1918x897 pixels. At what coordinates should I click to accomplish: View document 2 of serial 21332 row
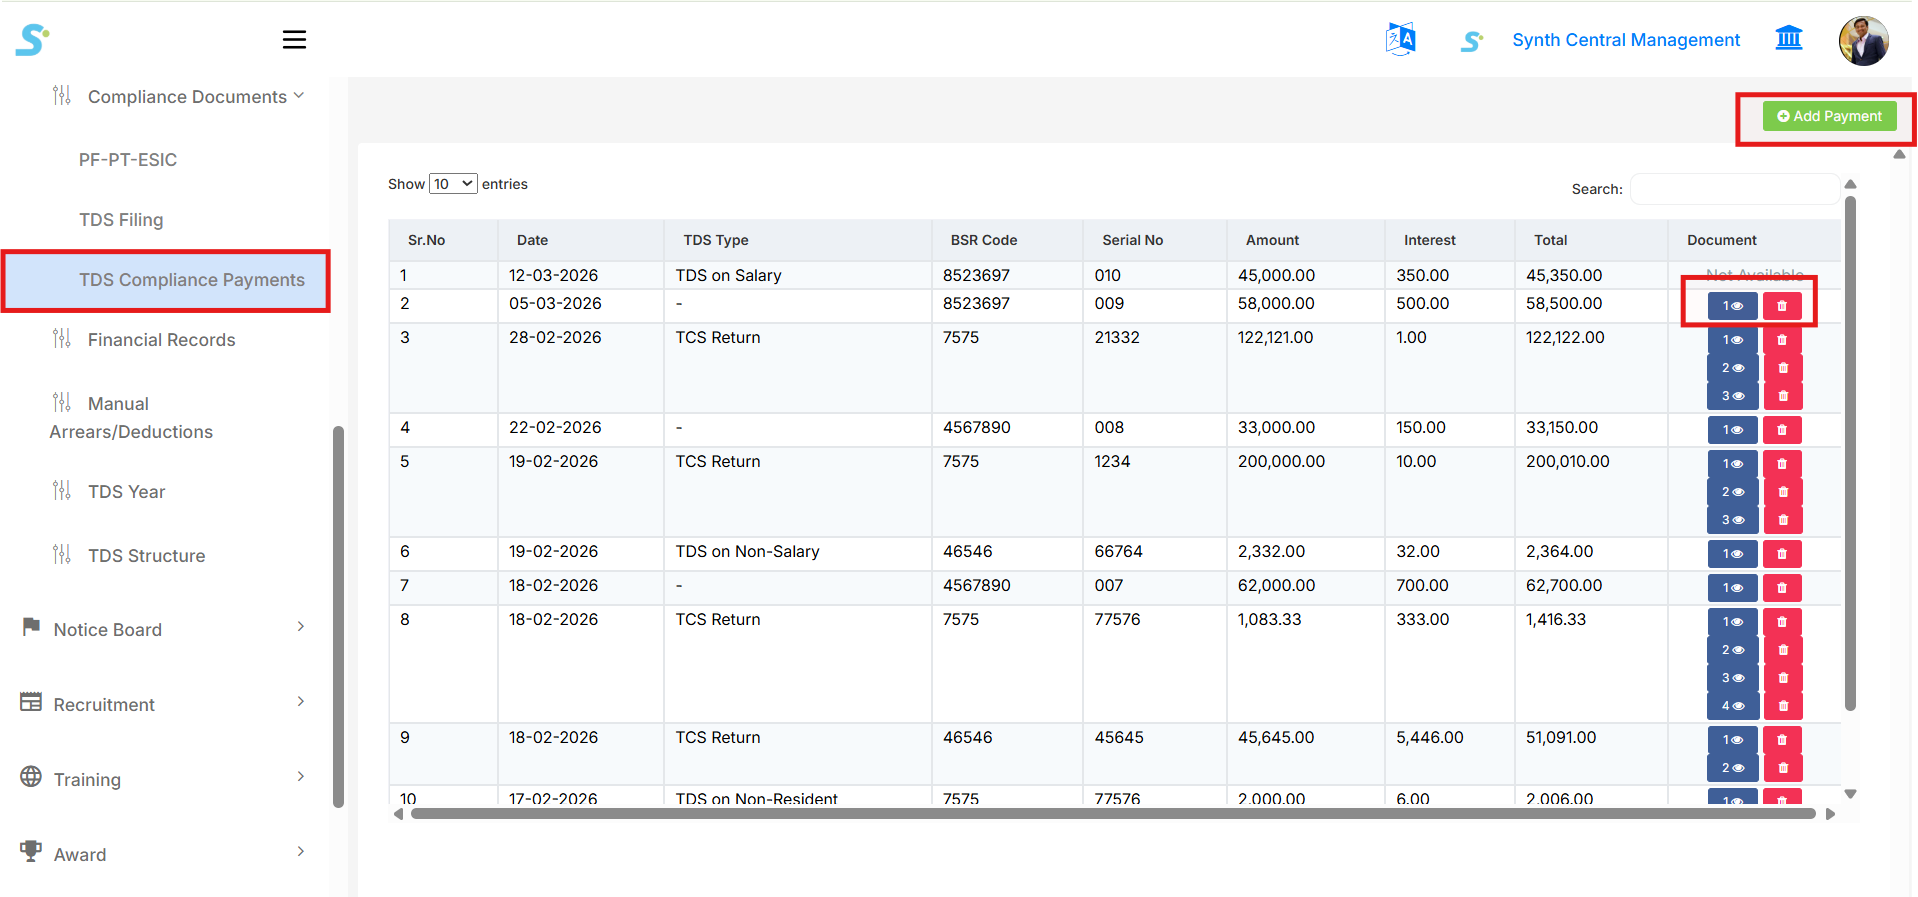1732,368
